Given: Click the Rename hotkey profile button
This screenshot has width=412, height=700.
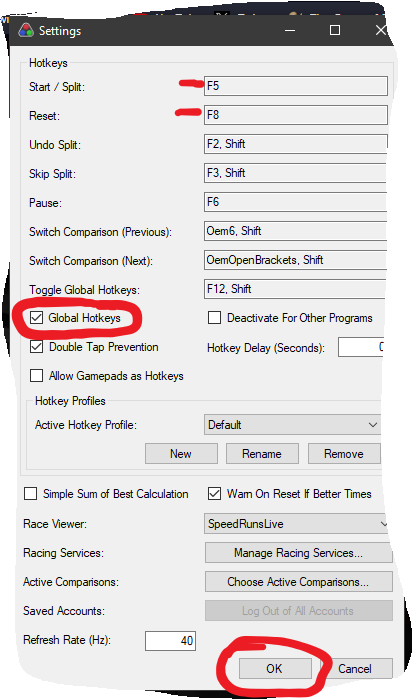Looking at the screenshot, I should tap(262, 454).
